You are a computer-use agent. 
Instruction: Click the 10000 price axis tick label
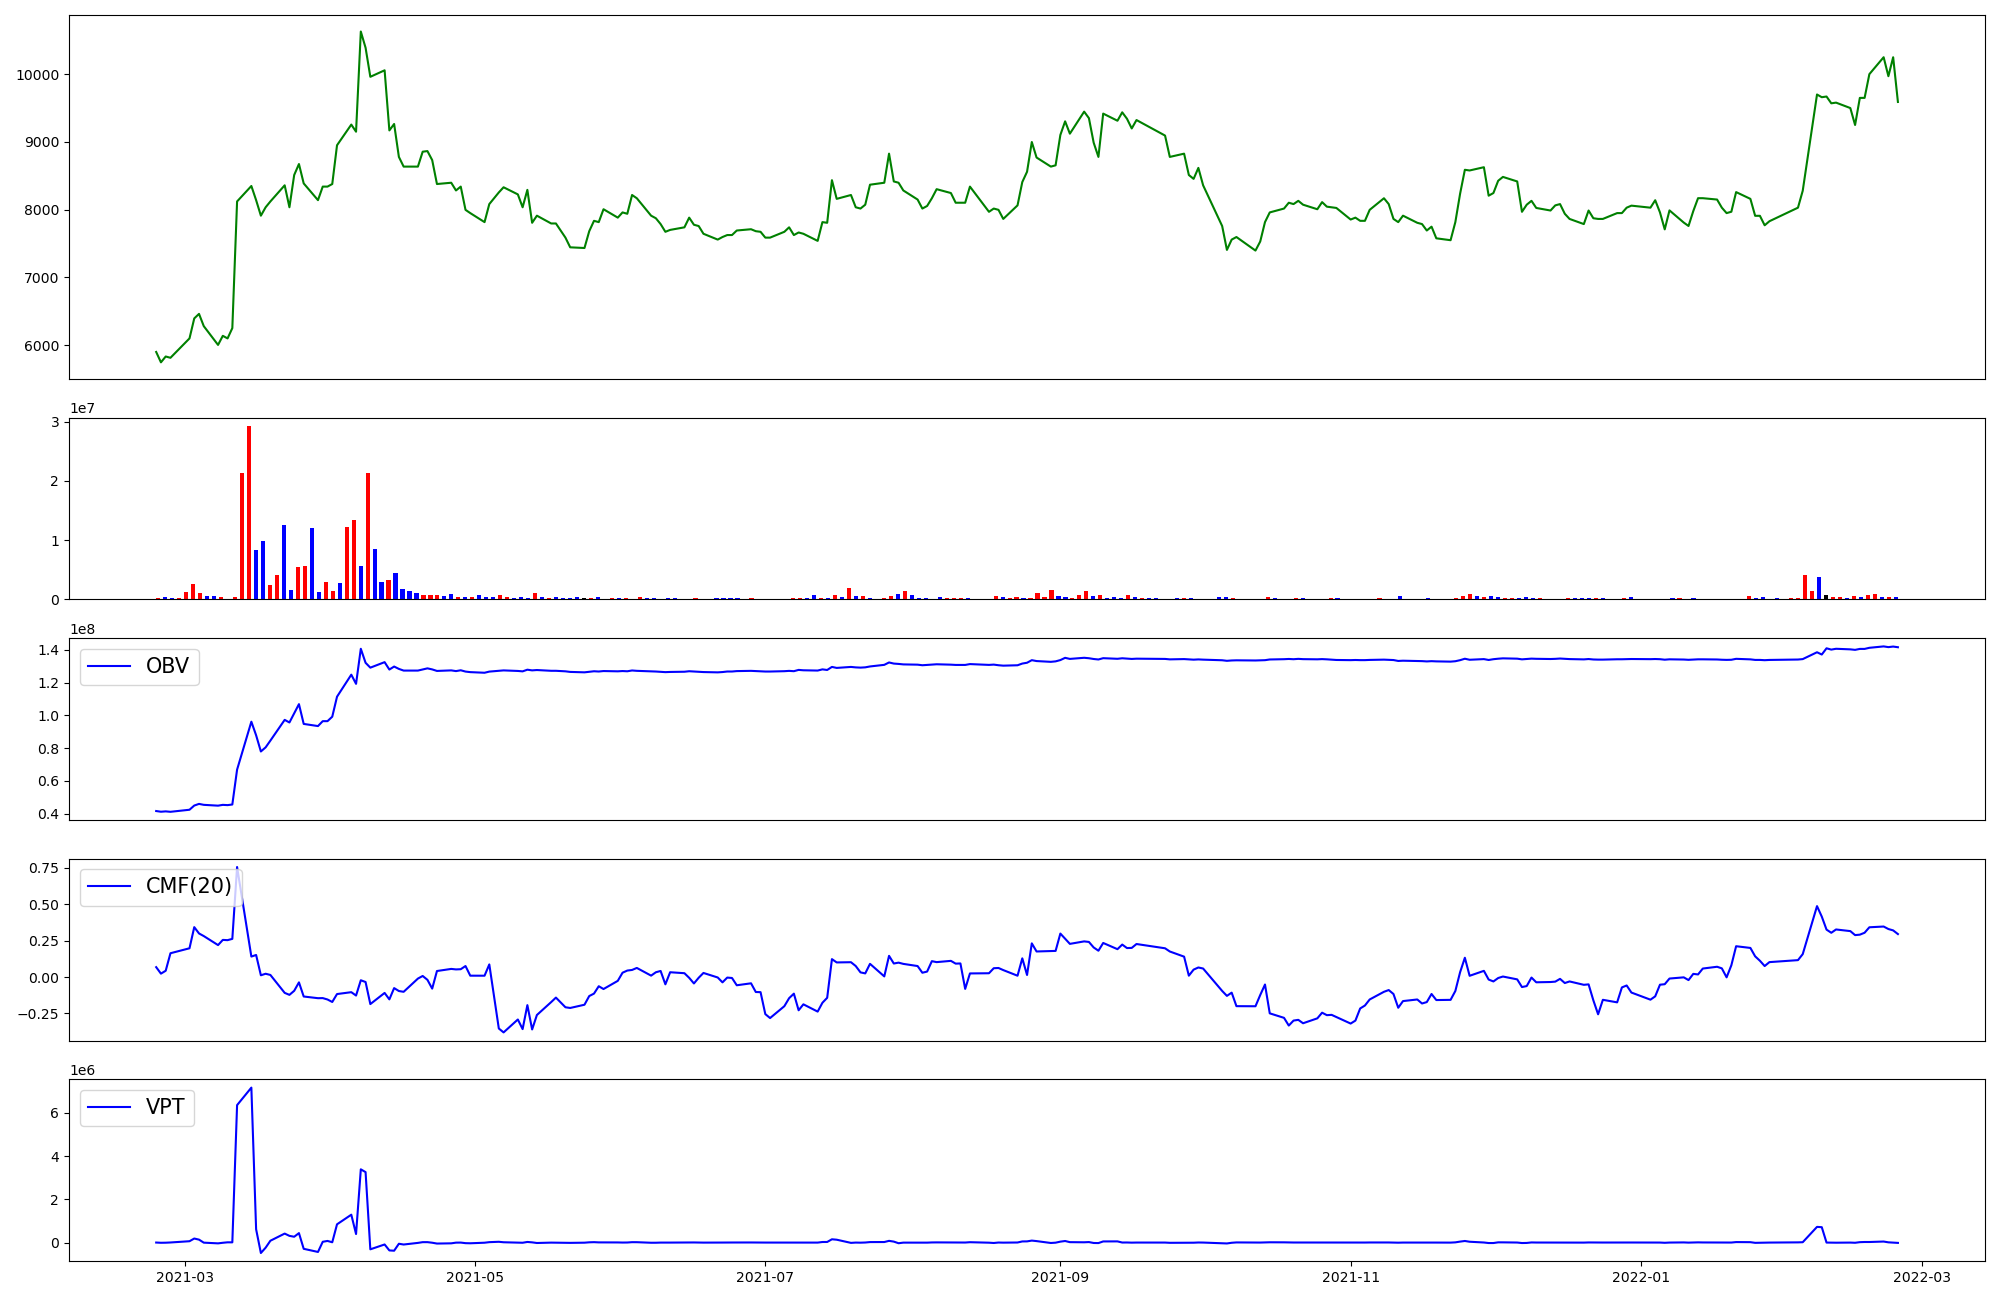point(38,75)
